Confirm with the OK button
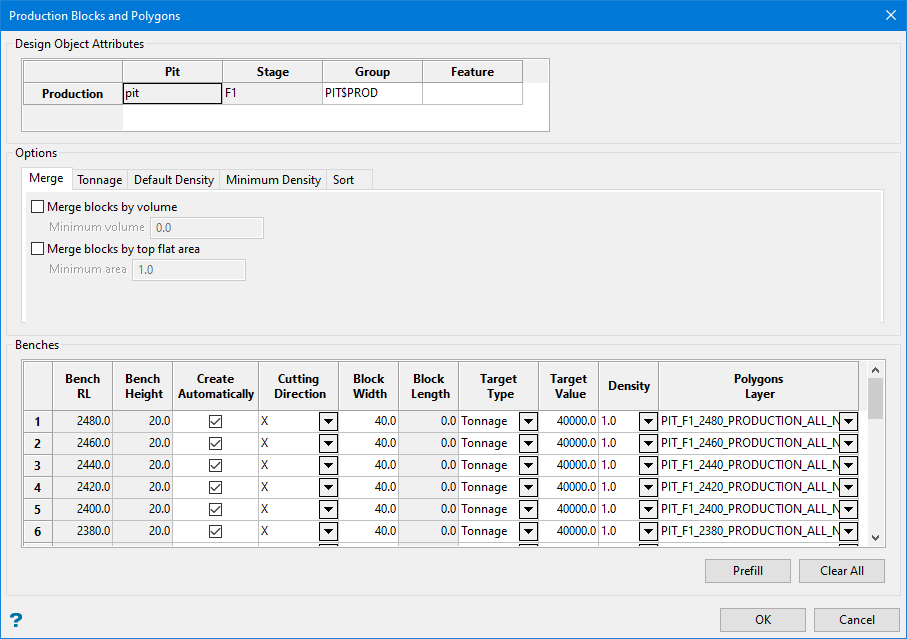The height and width of the screenshot is (639, 907). click(x=763, y=620)
